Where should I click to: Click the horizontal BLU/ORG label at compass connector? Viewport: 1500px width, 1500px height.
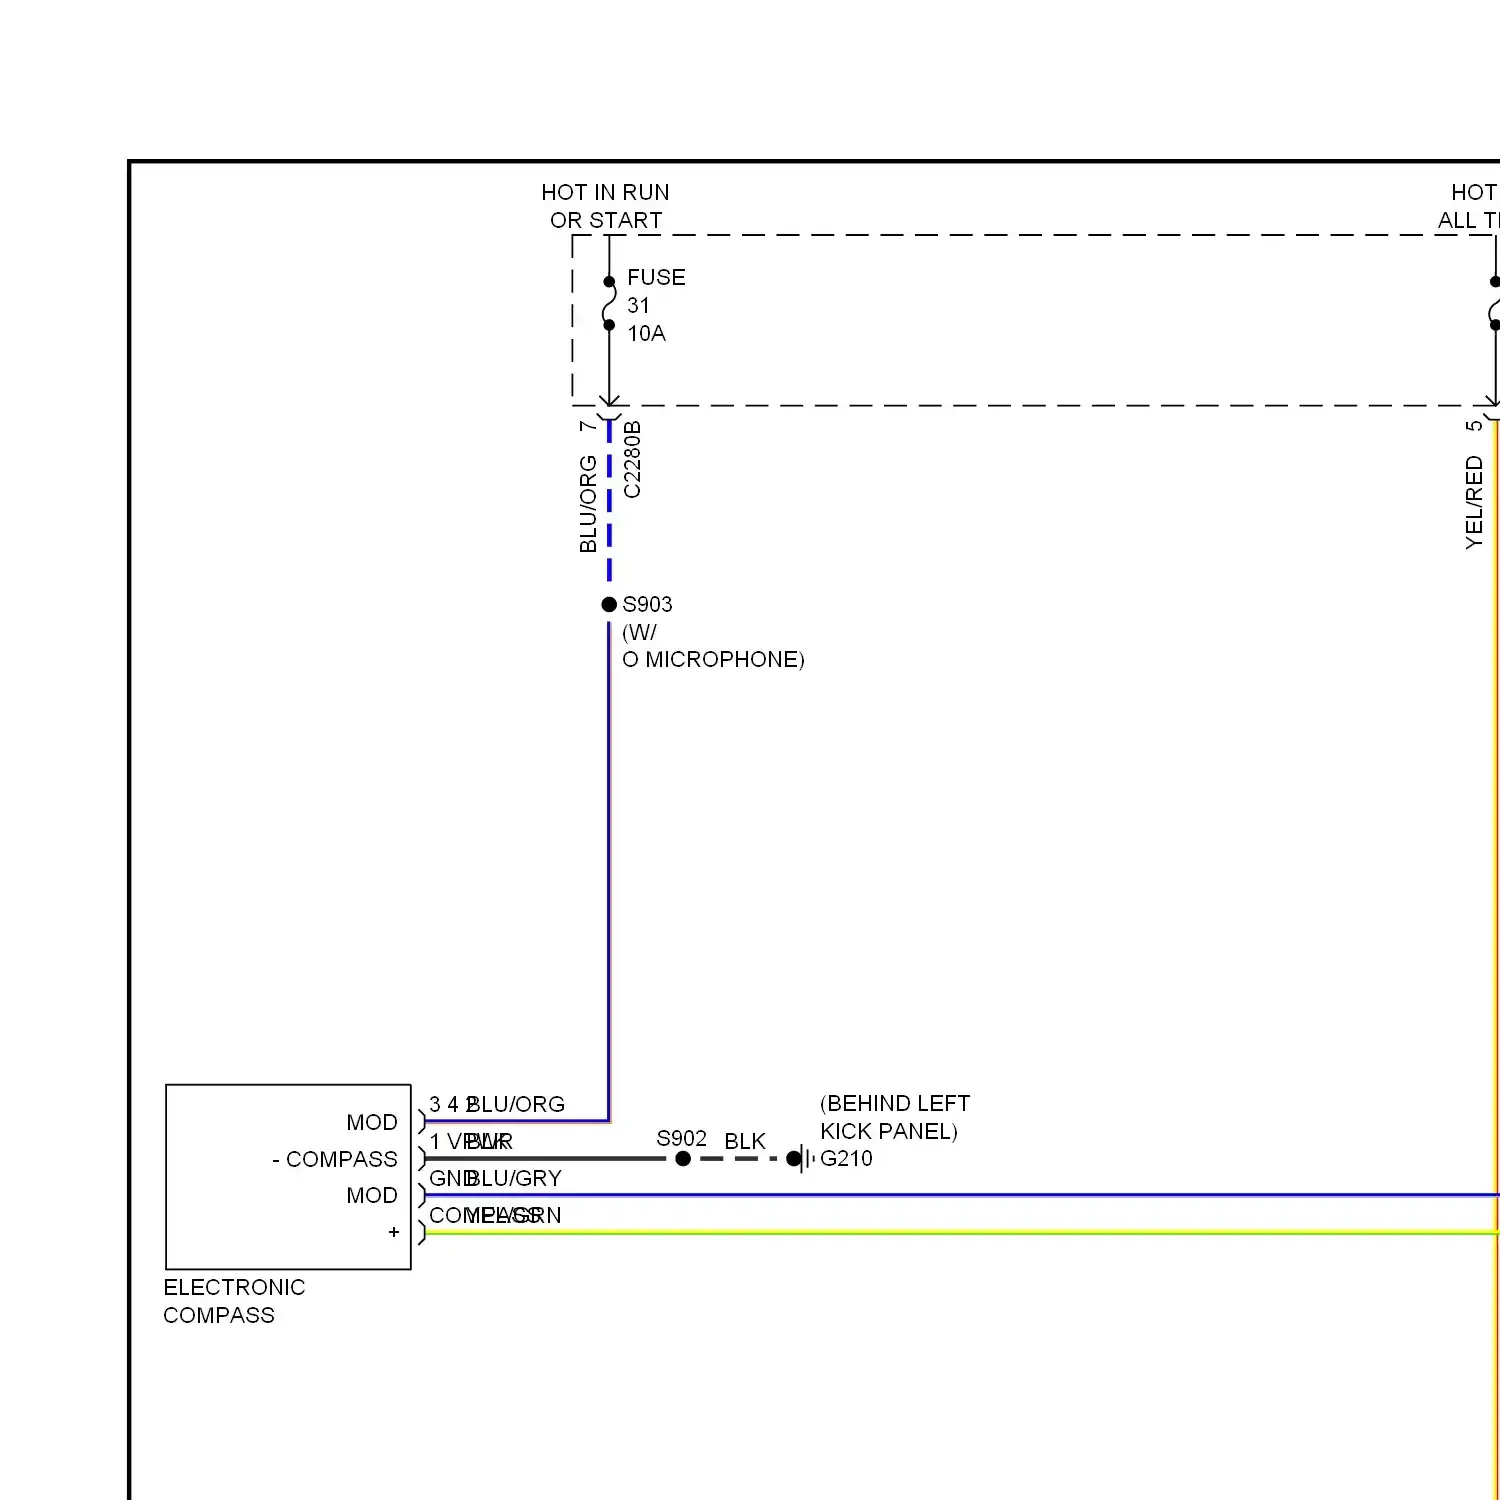coord(516,1104)
